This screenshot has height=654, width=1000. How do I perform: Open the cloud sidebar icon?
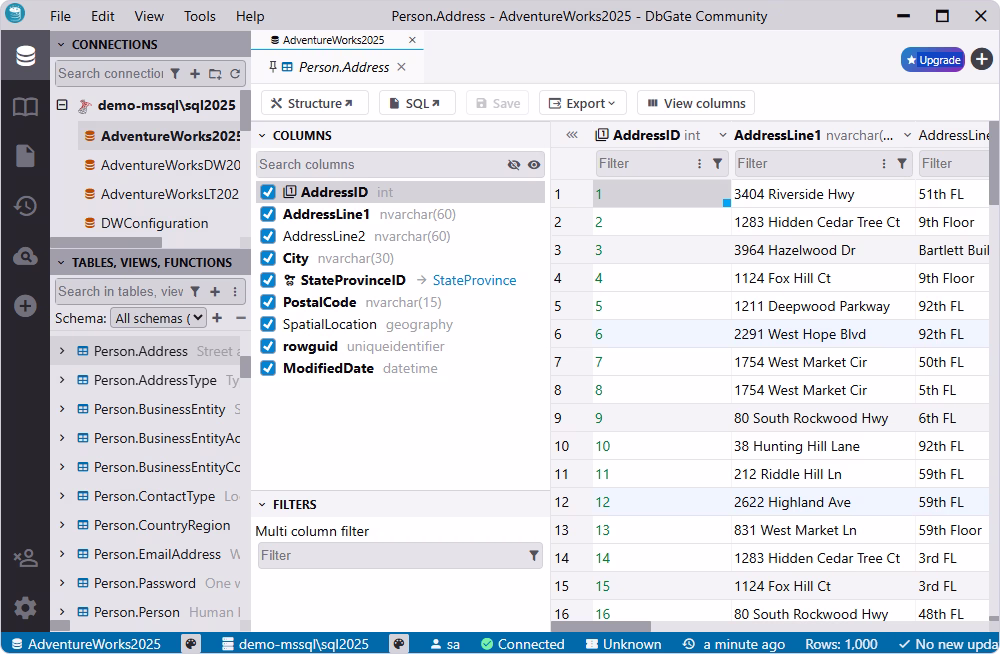coord(26,256)
